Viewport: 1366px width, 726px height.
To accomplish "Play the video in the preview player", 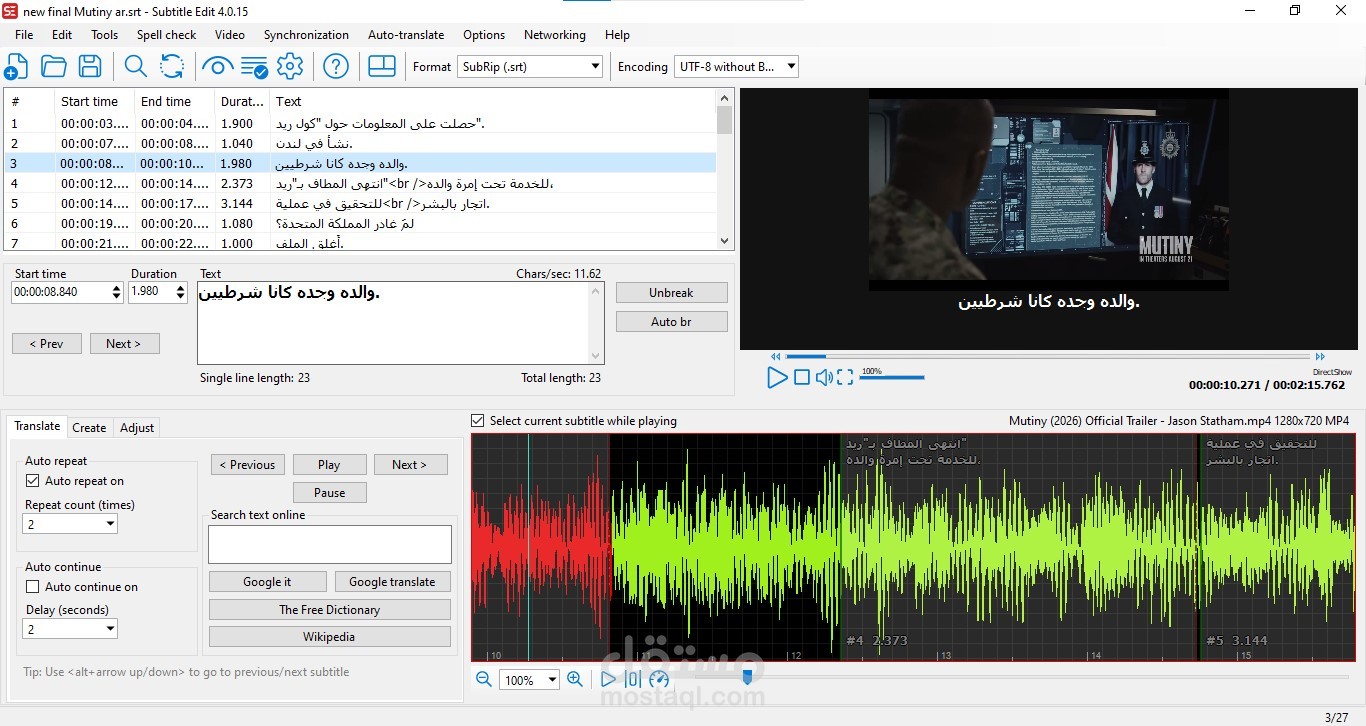I will click(777, 377).
